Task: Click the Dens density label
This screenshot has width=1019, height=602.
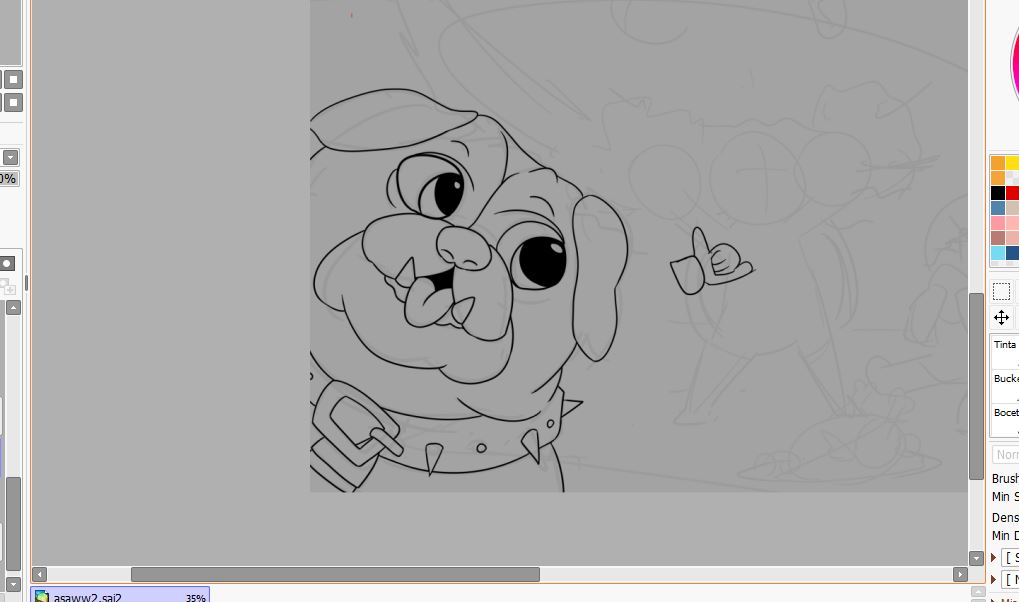Action: 1005,517
